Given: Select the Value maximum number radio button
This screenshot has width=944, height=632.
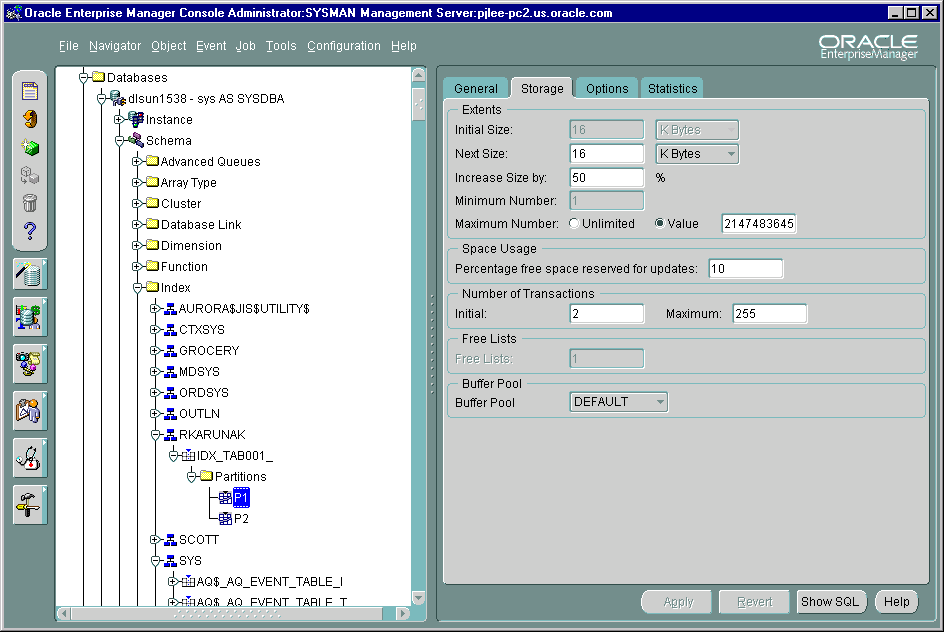Looking at the screenshot, I should (660, 223).
